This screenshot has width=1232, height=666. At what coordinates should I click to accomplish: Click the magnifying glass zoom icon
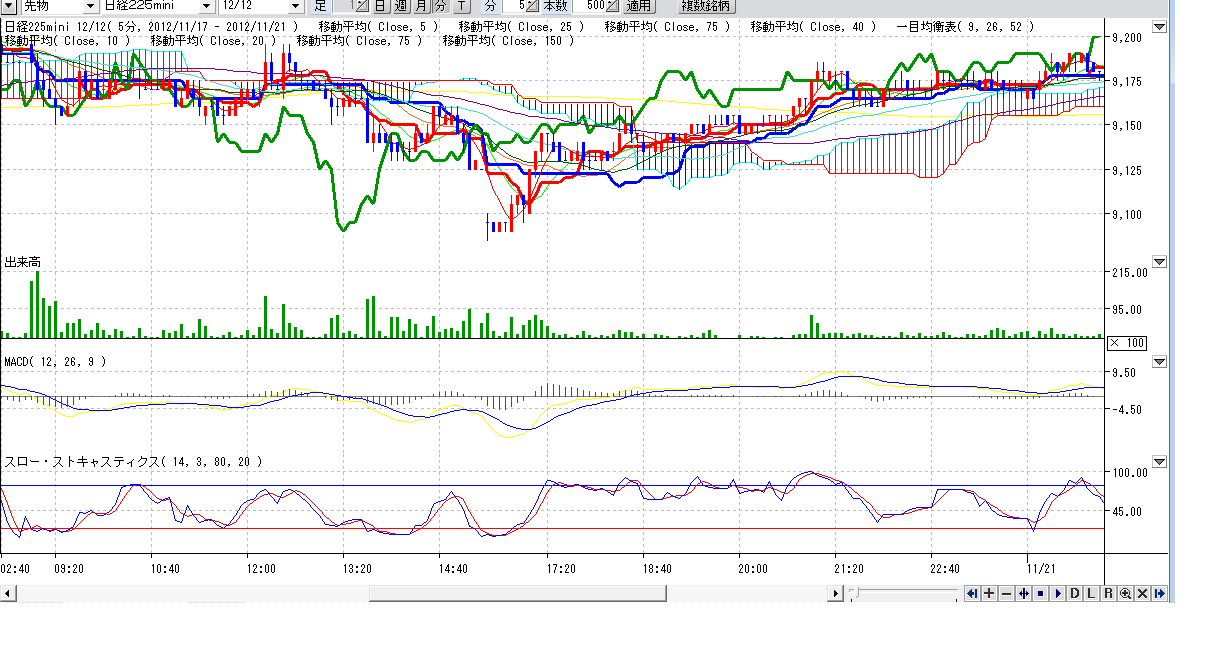1125,593
